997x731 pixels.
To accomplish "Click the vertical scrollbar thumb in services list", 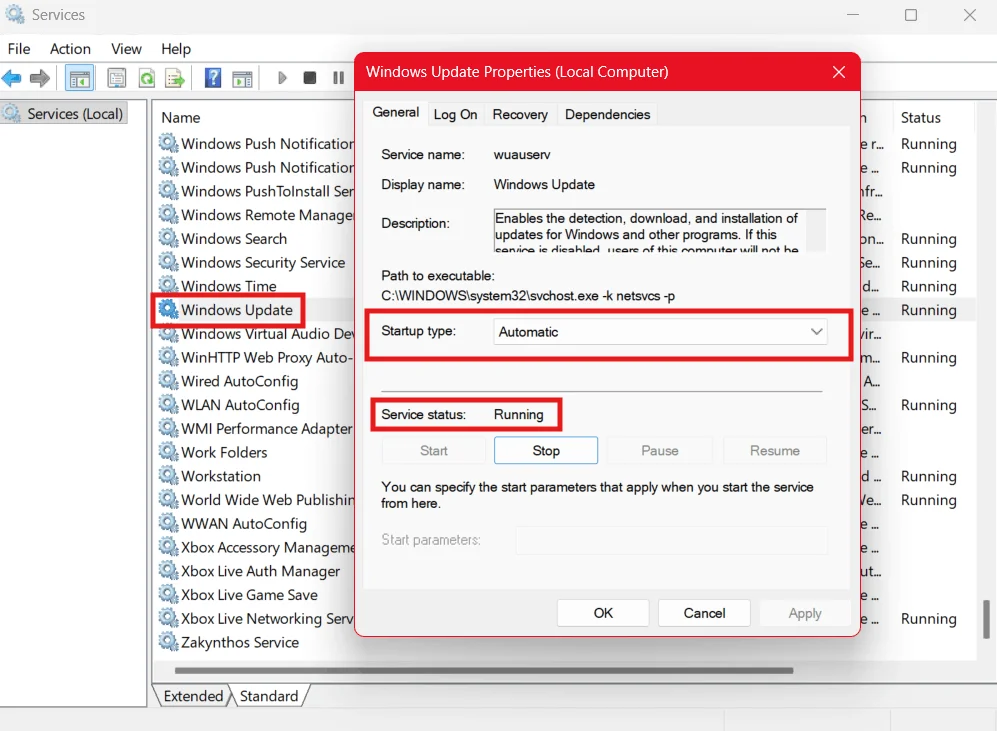I will 986,618.
